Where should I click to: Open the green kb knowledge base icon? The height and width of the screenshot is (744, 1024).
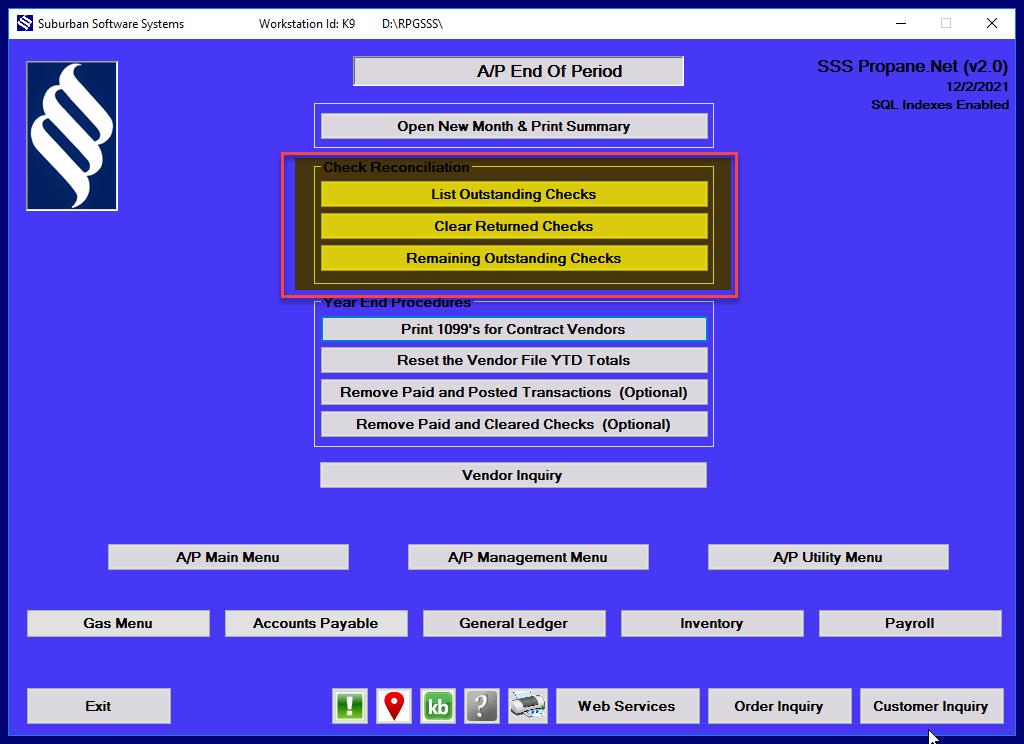[x=438, y=705]
